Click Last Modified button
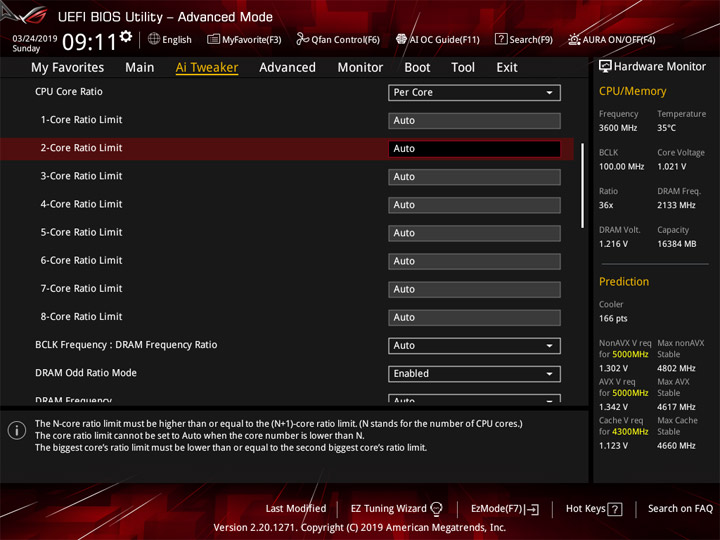The height and width of the screenshot is (540, 720). pos(296,509)
